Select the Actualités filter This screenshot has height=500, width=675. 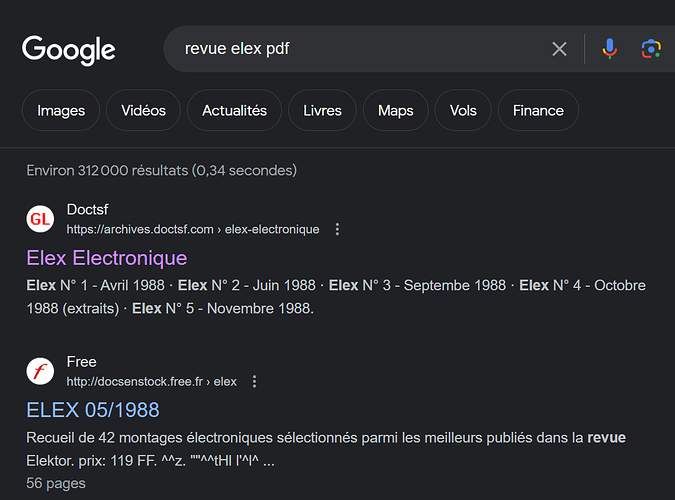click(x=234, y=110)
